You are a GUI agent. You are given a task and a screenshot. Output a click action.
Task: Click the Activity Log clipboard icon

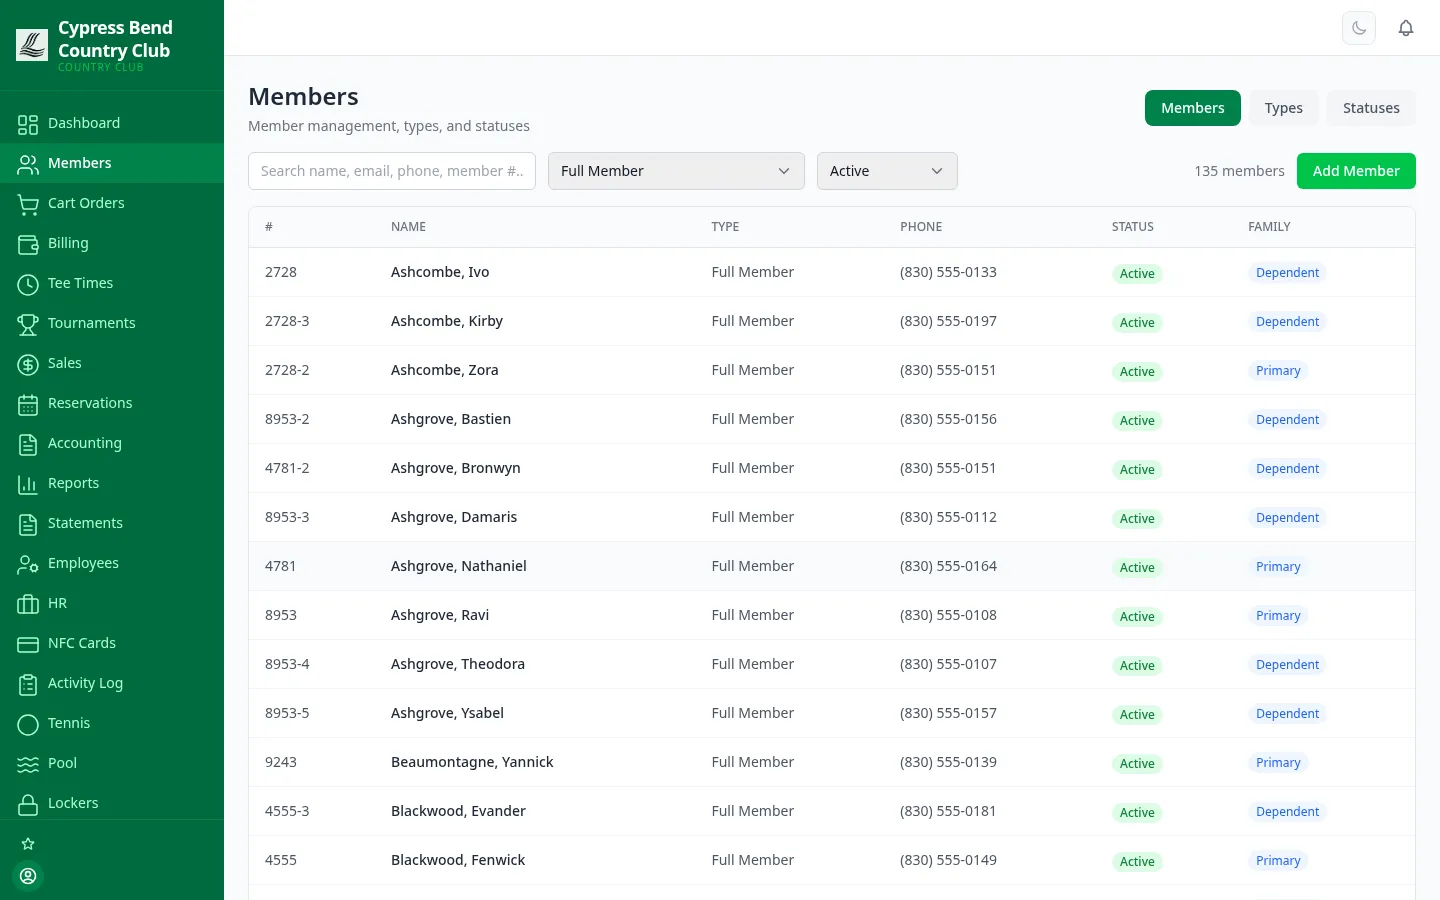(28, 684)
